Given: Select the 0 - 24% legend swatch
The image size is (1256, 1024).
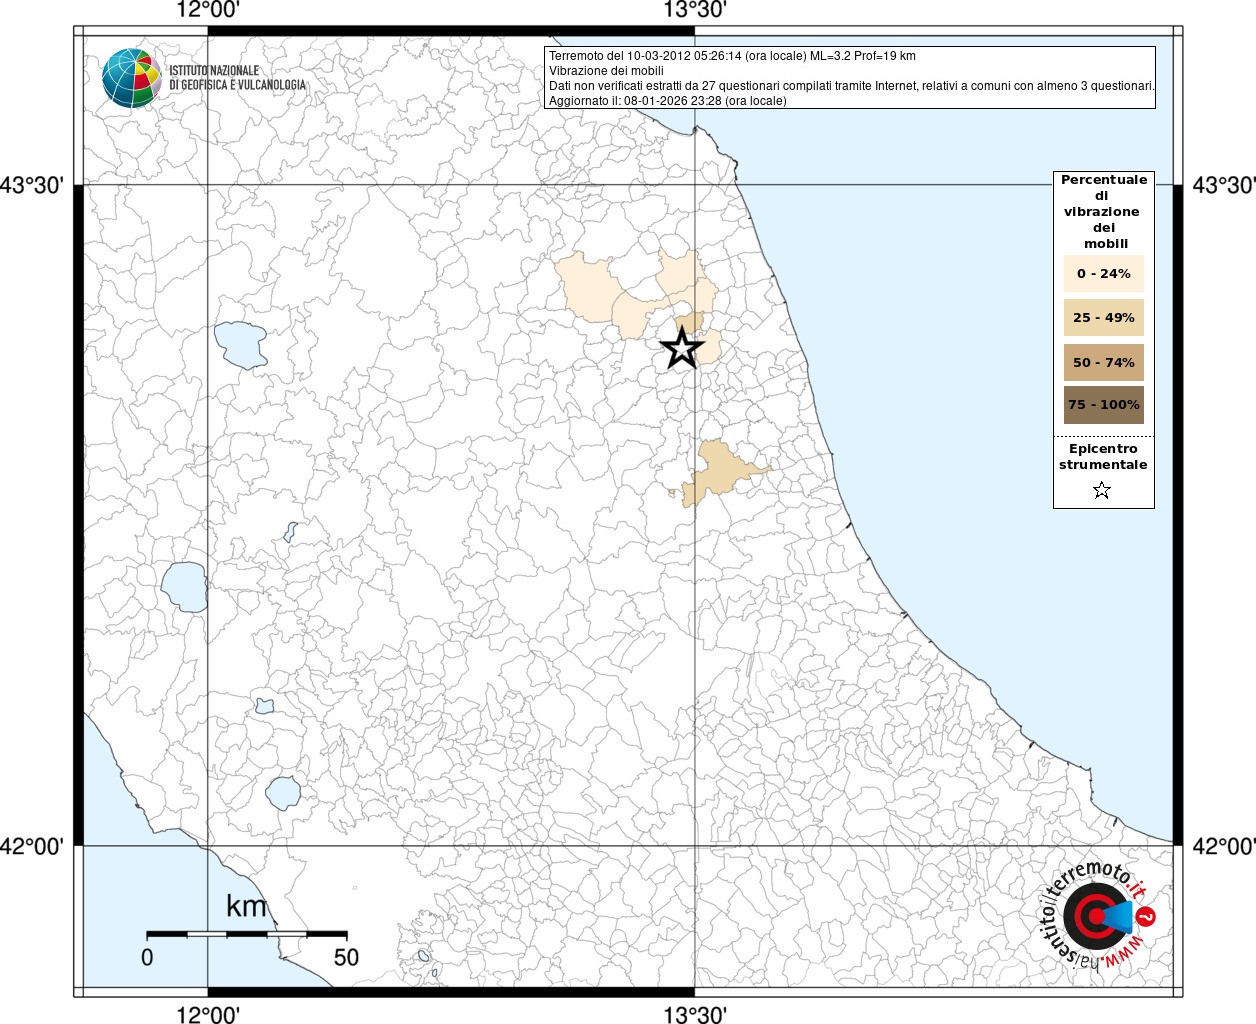Looking at the screenshot, I should tap(1103, 274).
